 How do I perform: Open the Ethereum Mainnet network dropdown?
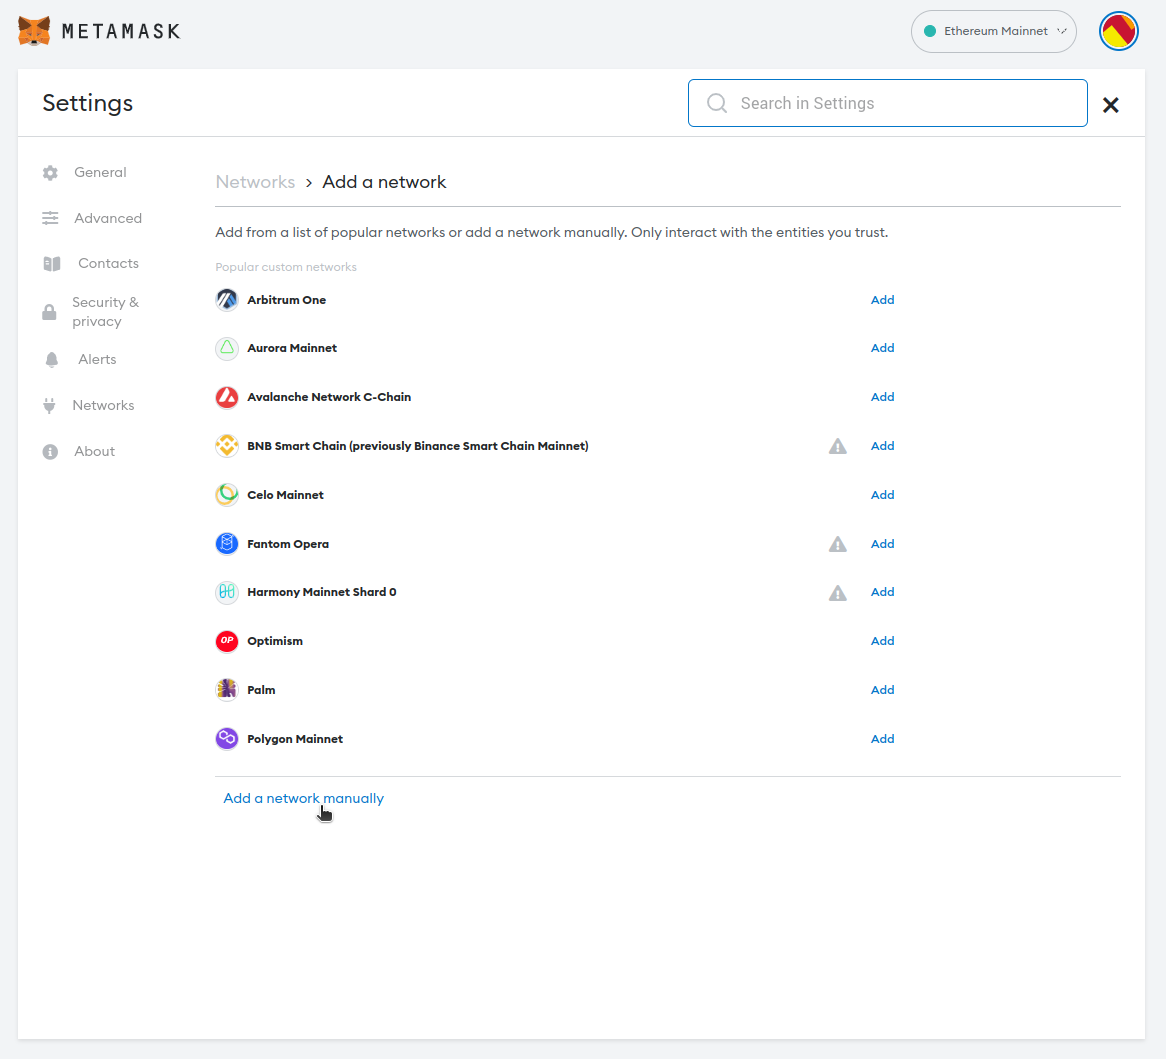coord(994,32)
